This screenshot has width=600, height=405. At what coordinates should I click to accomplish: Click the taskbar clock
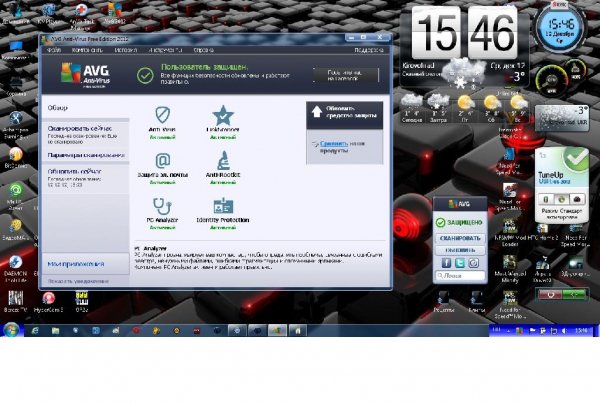click(582, 330)
